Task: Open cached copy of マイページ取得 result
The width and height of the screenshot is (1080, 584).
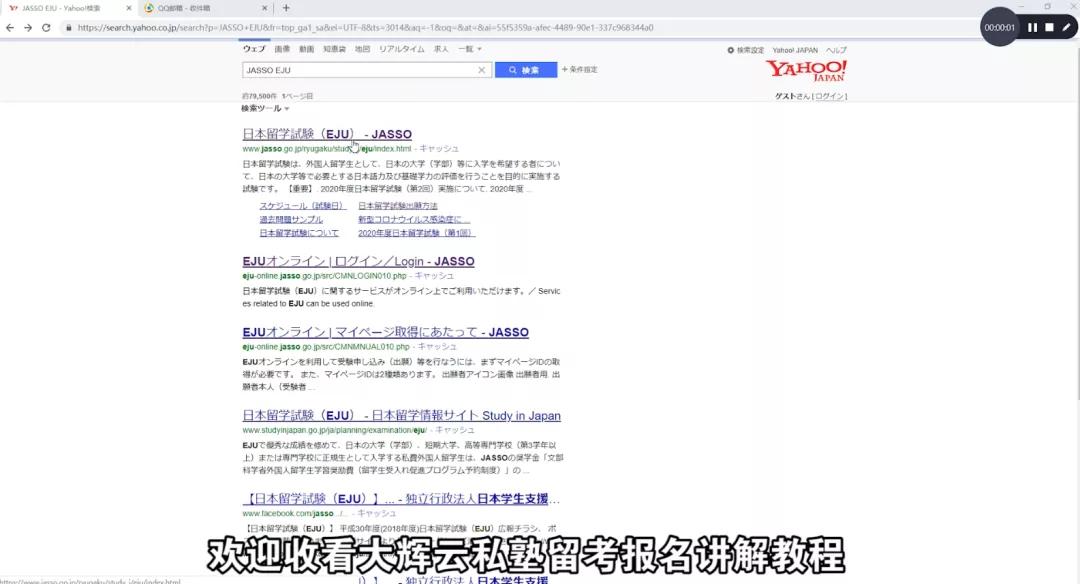Action: 437,347
